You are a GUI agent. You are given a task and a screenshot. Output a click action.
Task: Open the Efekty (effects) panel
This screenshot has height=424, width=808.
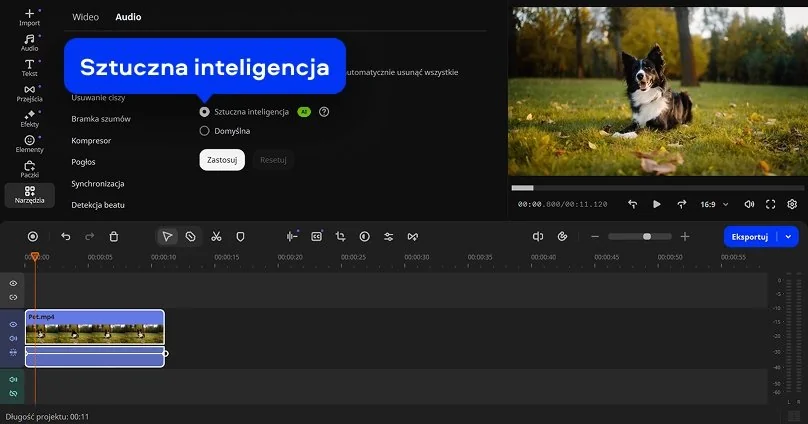(x=29, y=118)
